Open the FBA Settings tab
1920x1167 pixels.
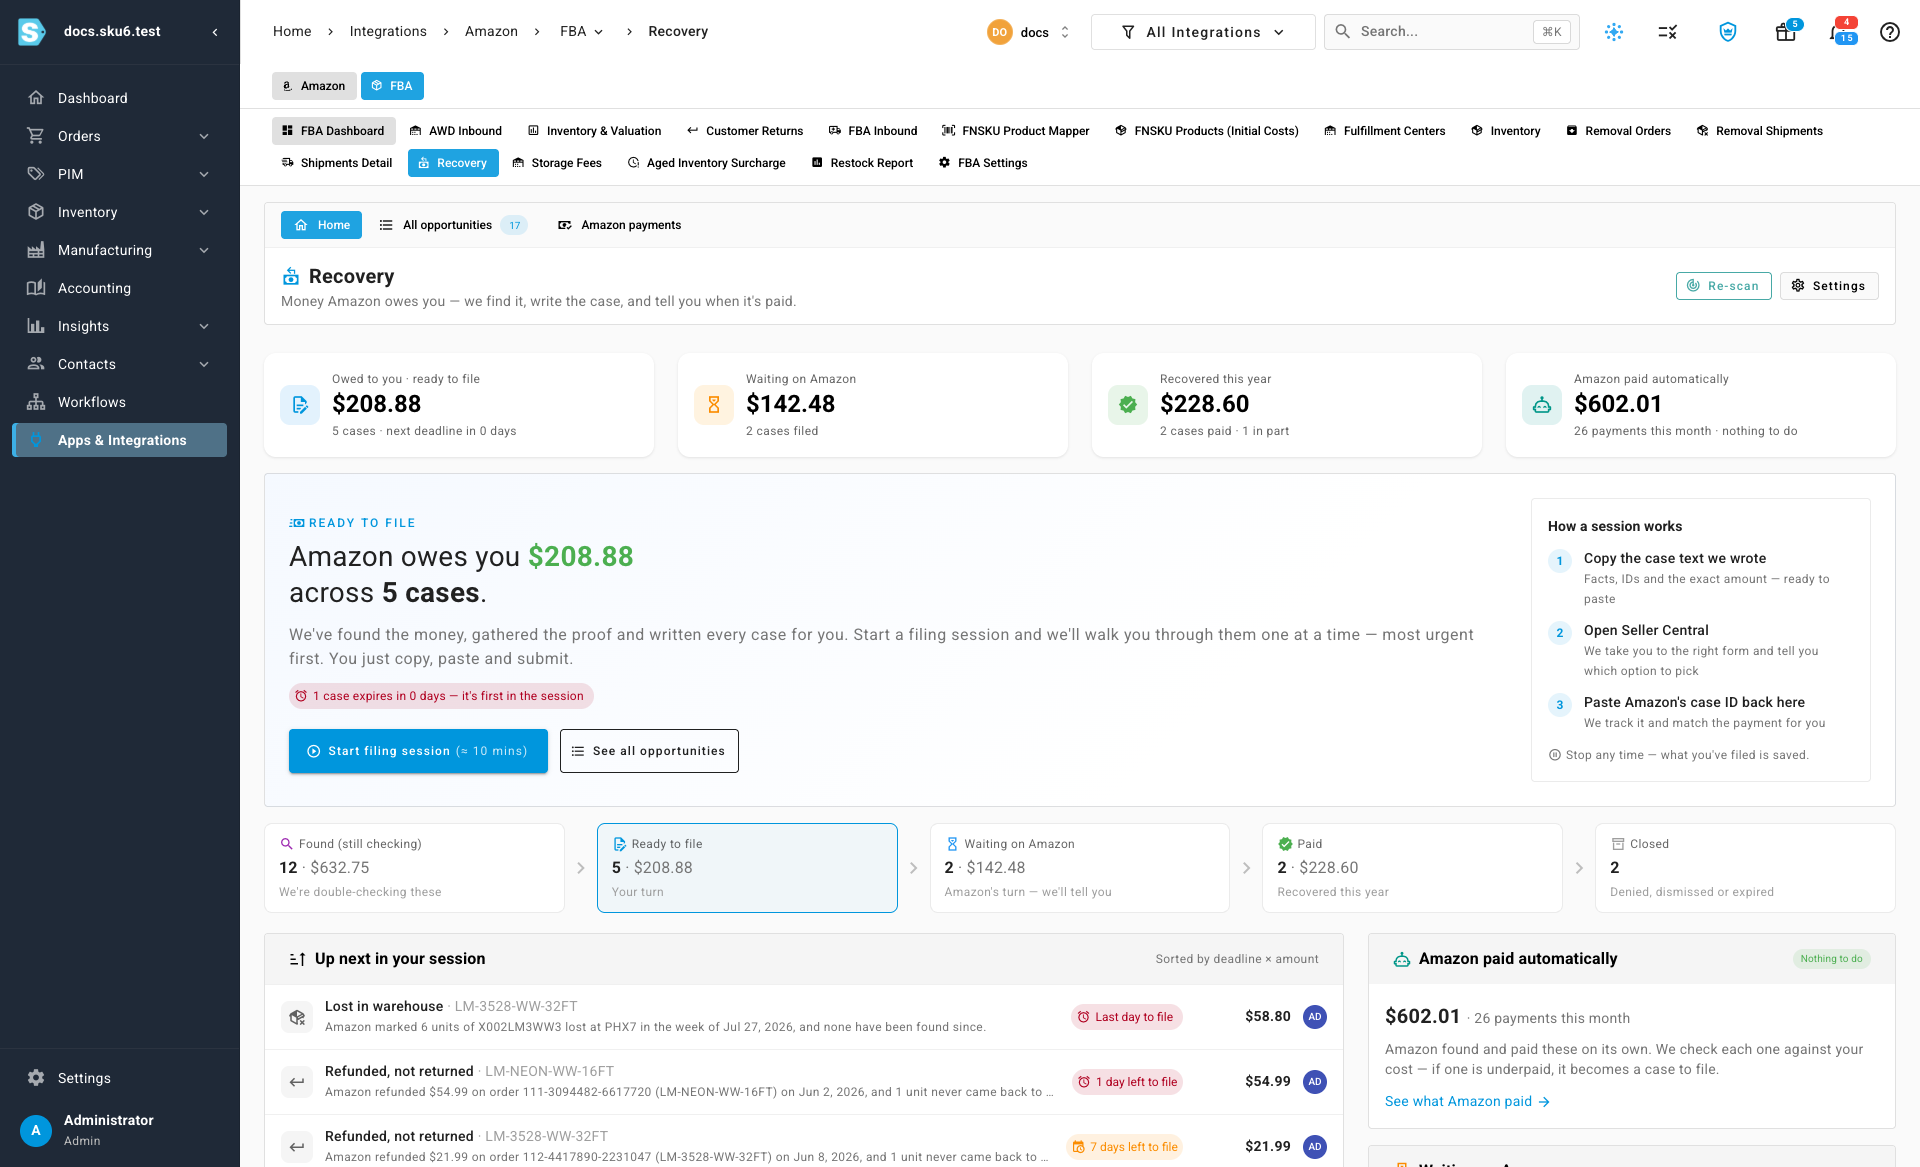(x=983, y=163)
